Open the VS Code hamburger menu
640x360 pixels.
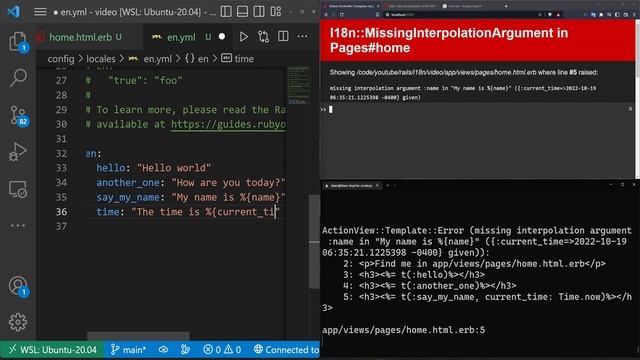point(40,11)
